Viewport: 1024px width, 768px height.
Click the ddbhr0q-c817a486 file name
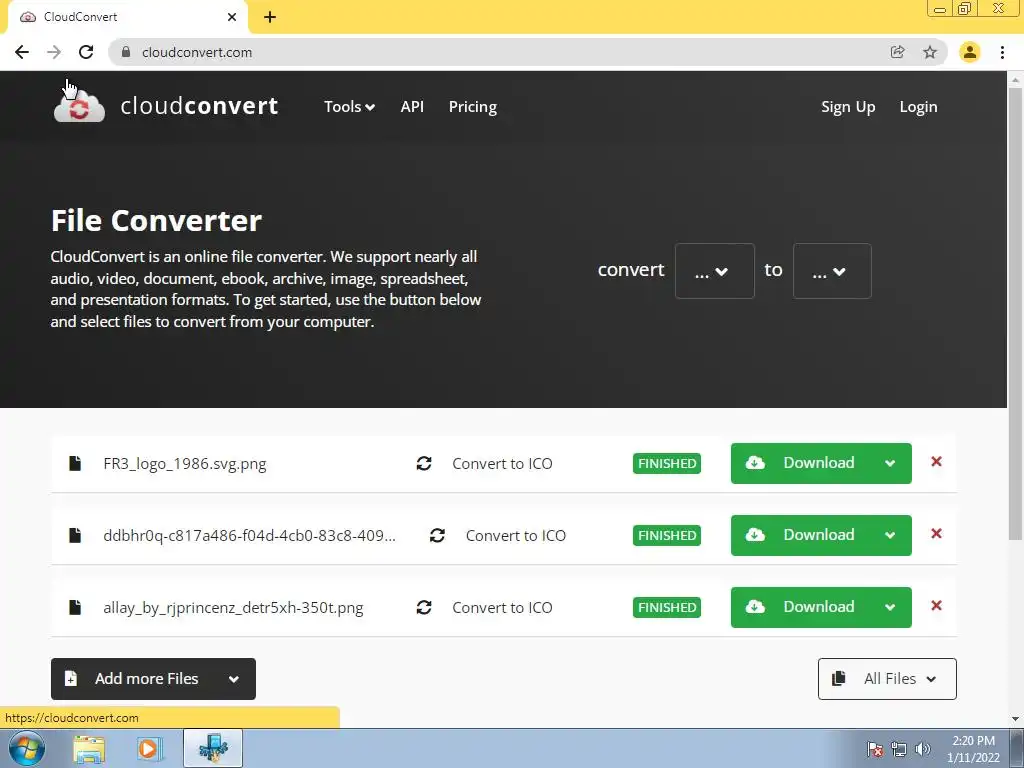point(249,536)
